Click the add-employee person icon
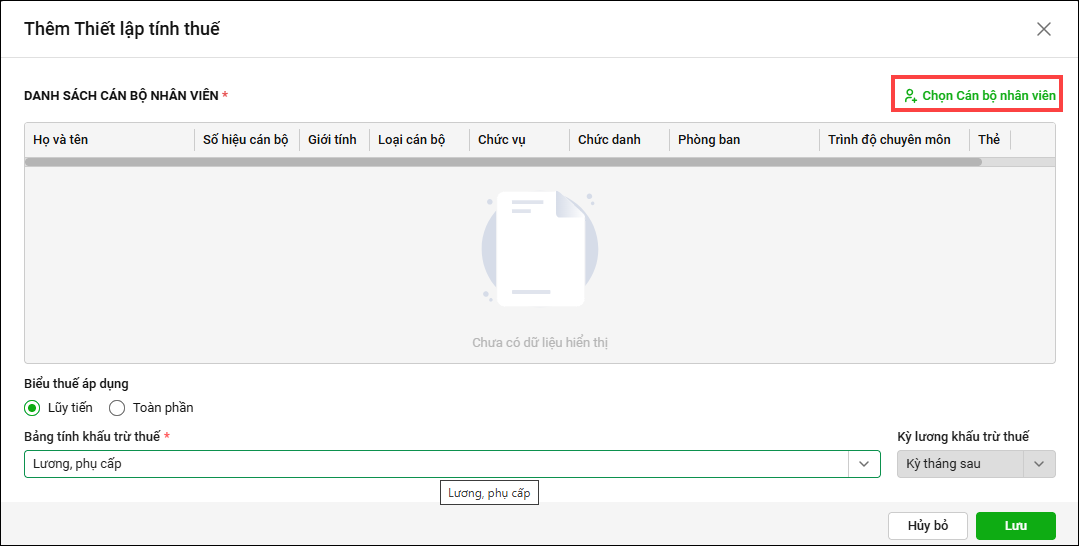This screenshot has height=546, width=1079. tap(910, 96)
